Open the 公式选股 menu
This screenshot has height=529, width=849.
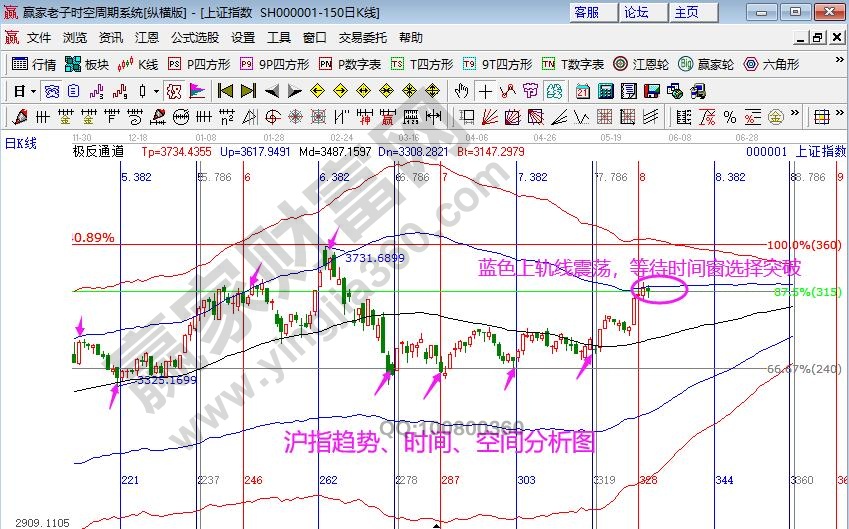click(x=195, y=38)
